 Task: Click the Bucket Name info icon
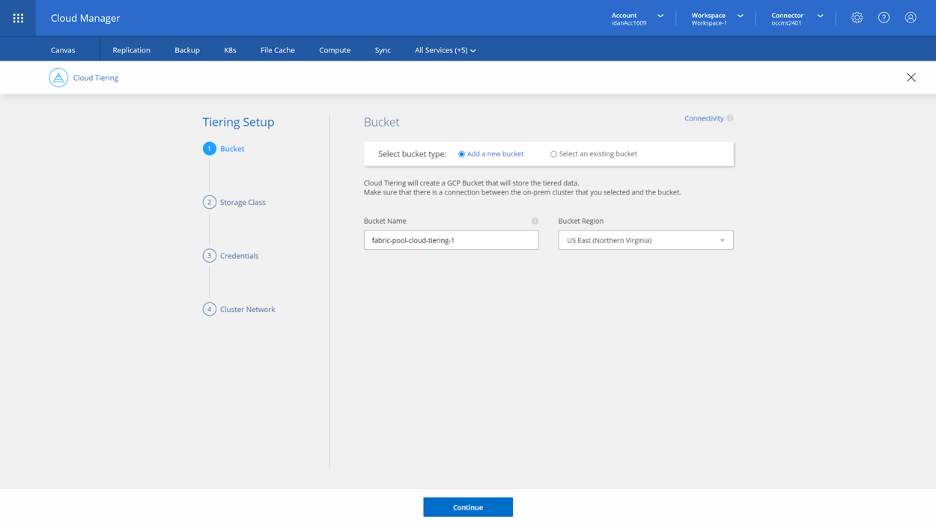click(x=535, y=221)
